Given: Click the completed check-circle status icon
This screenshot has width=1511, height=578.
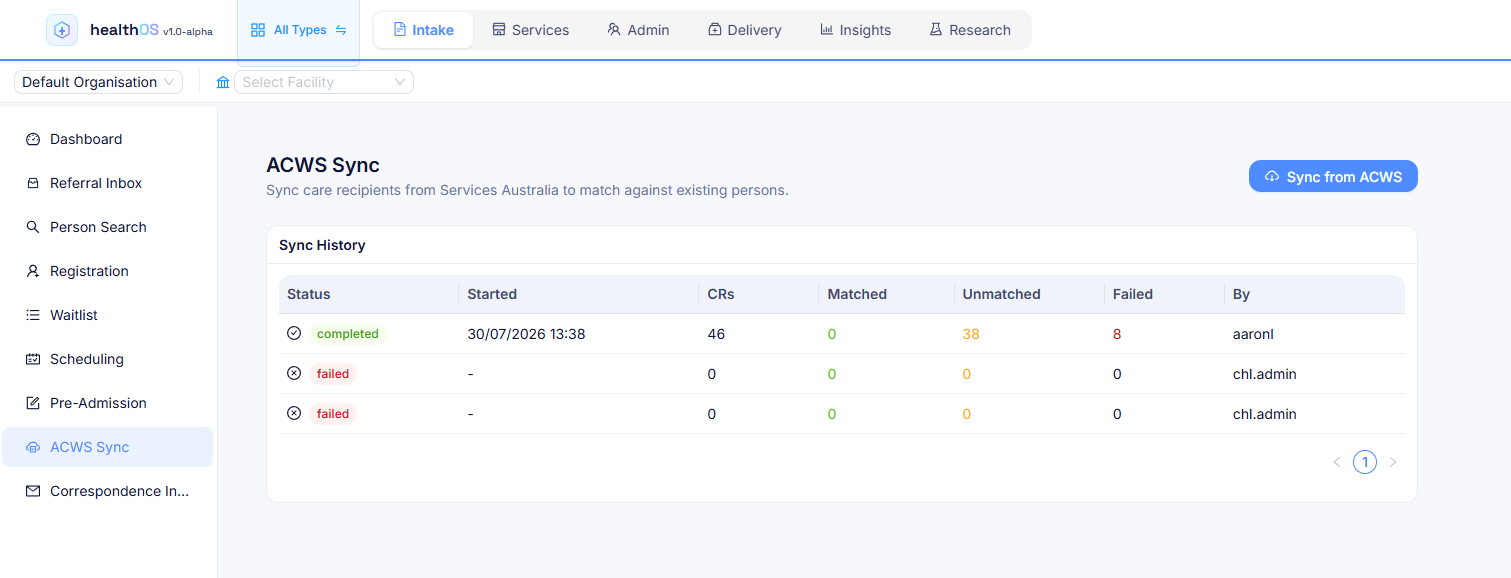Looking at the screenshot, I should [294, 333].
